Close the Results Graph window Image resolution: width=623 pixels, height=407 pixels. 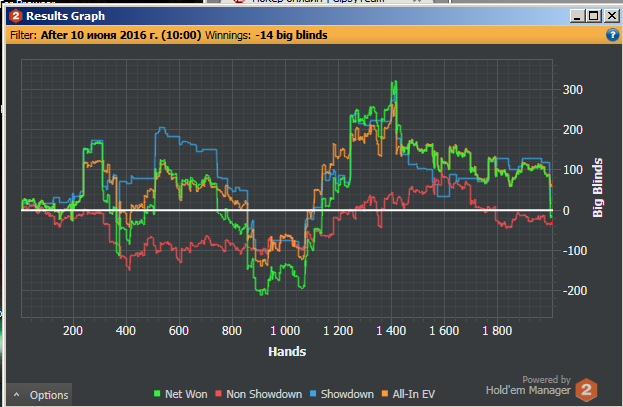pyautogui.click(x=611, y=16)
